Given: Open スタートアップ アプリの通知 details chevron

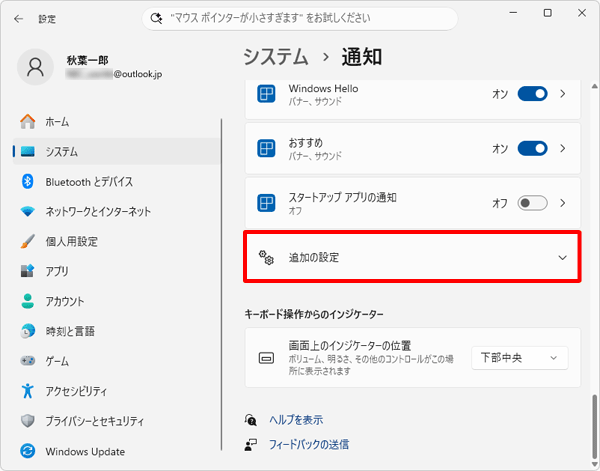Looking at the screenshot, I should pyautogui.click(x=562, y=203).
